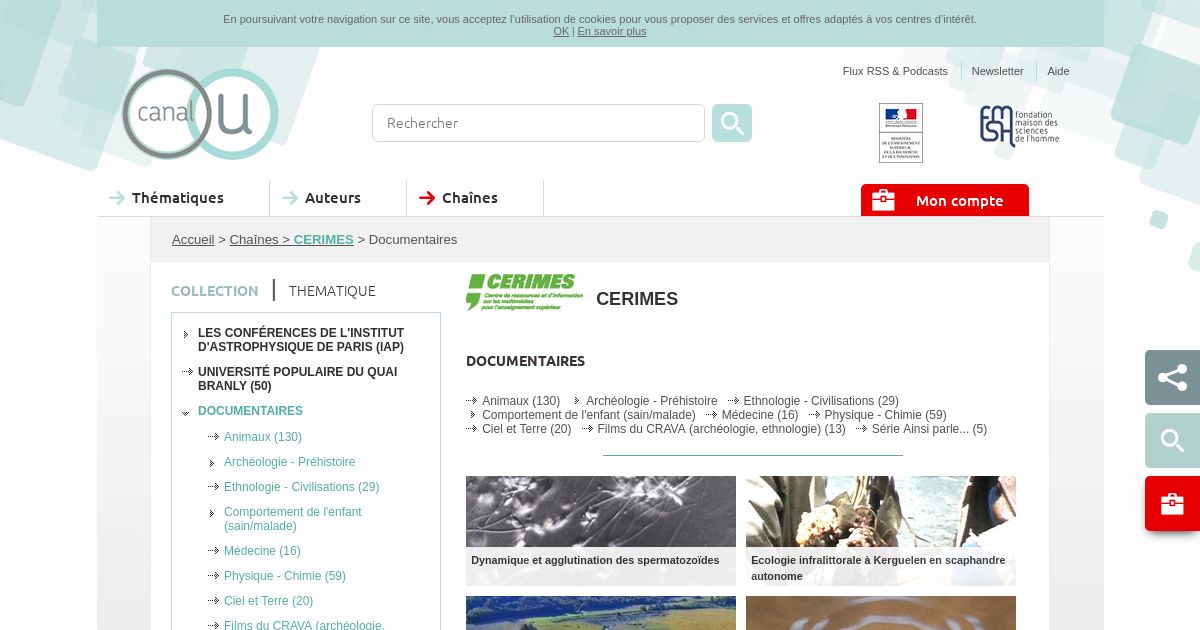This screenshot has height=630, width=1200.
Task: Open the Aide link
Action: (x=1058, y=71)
